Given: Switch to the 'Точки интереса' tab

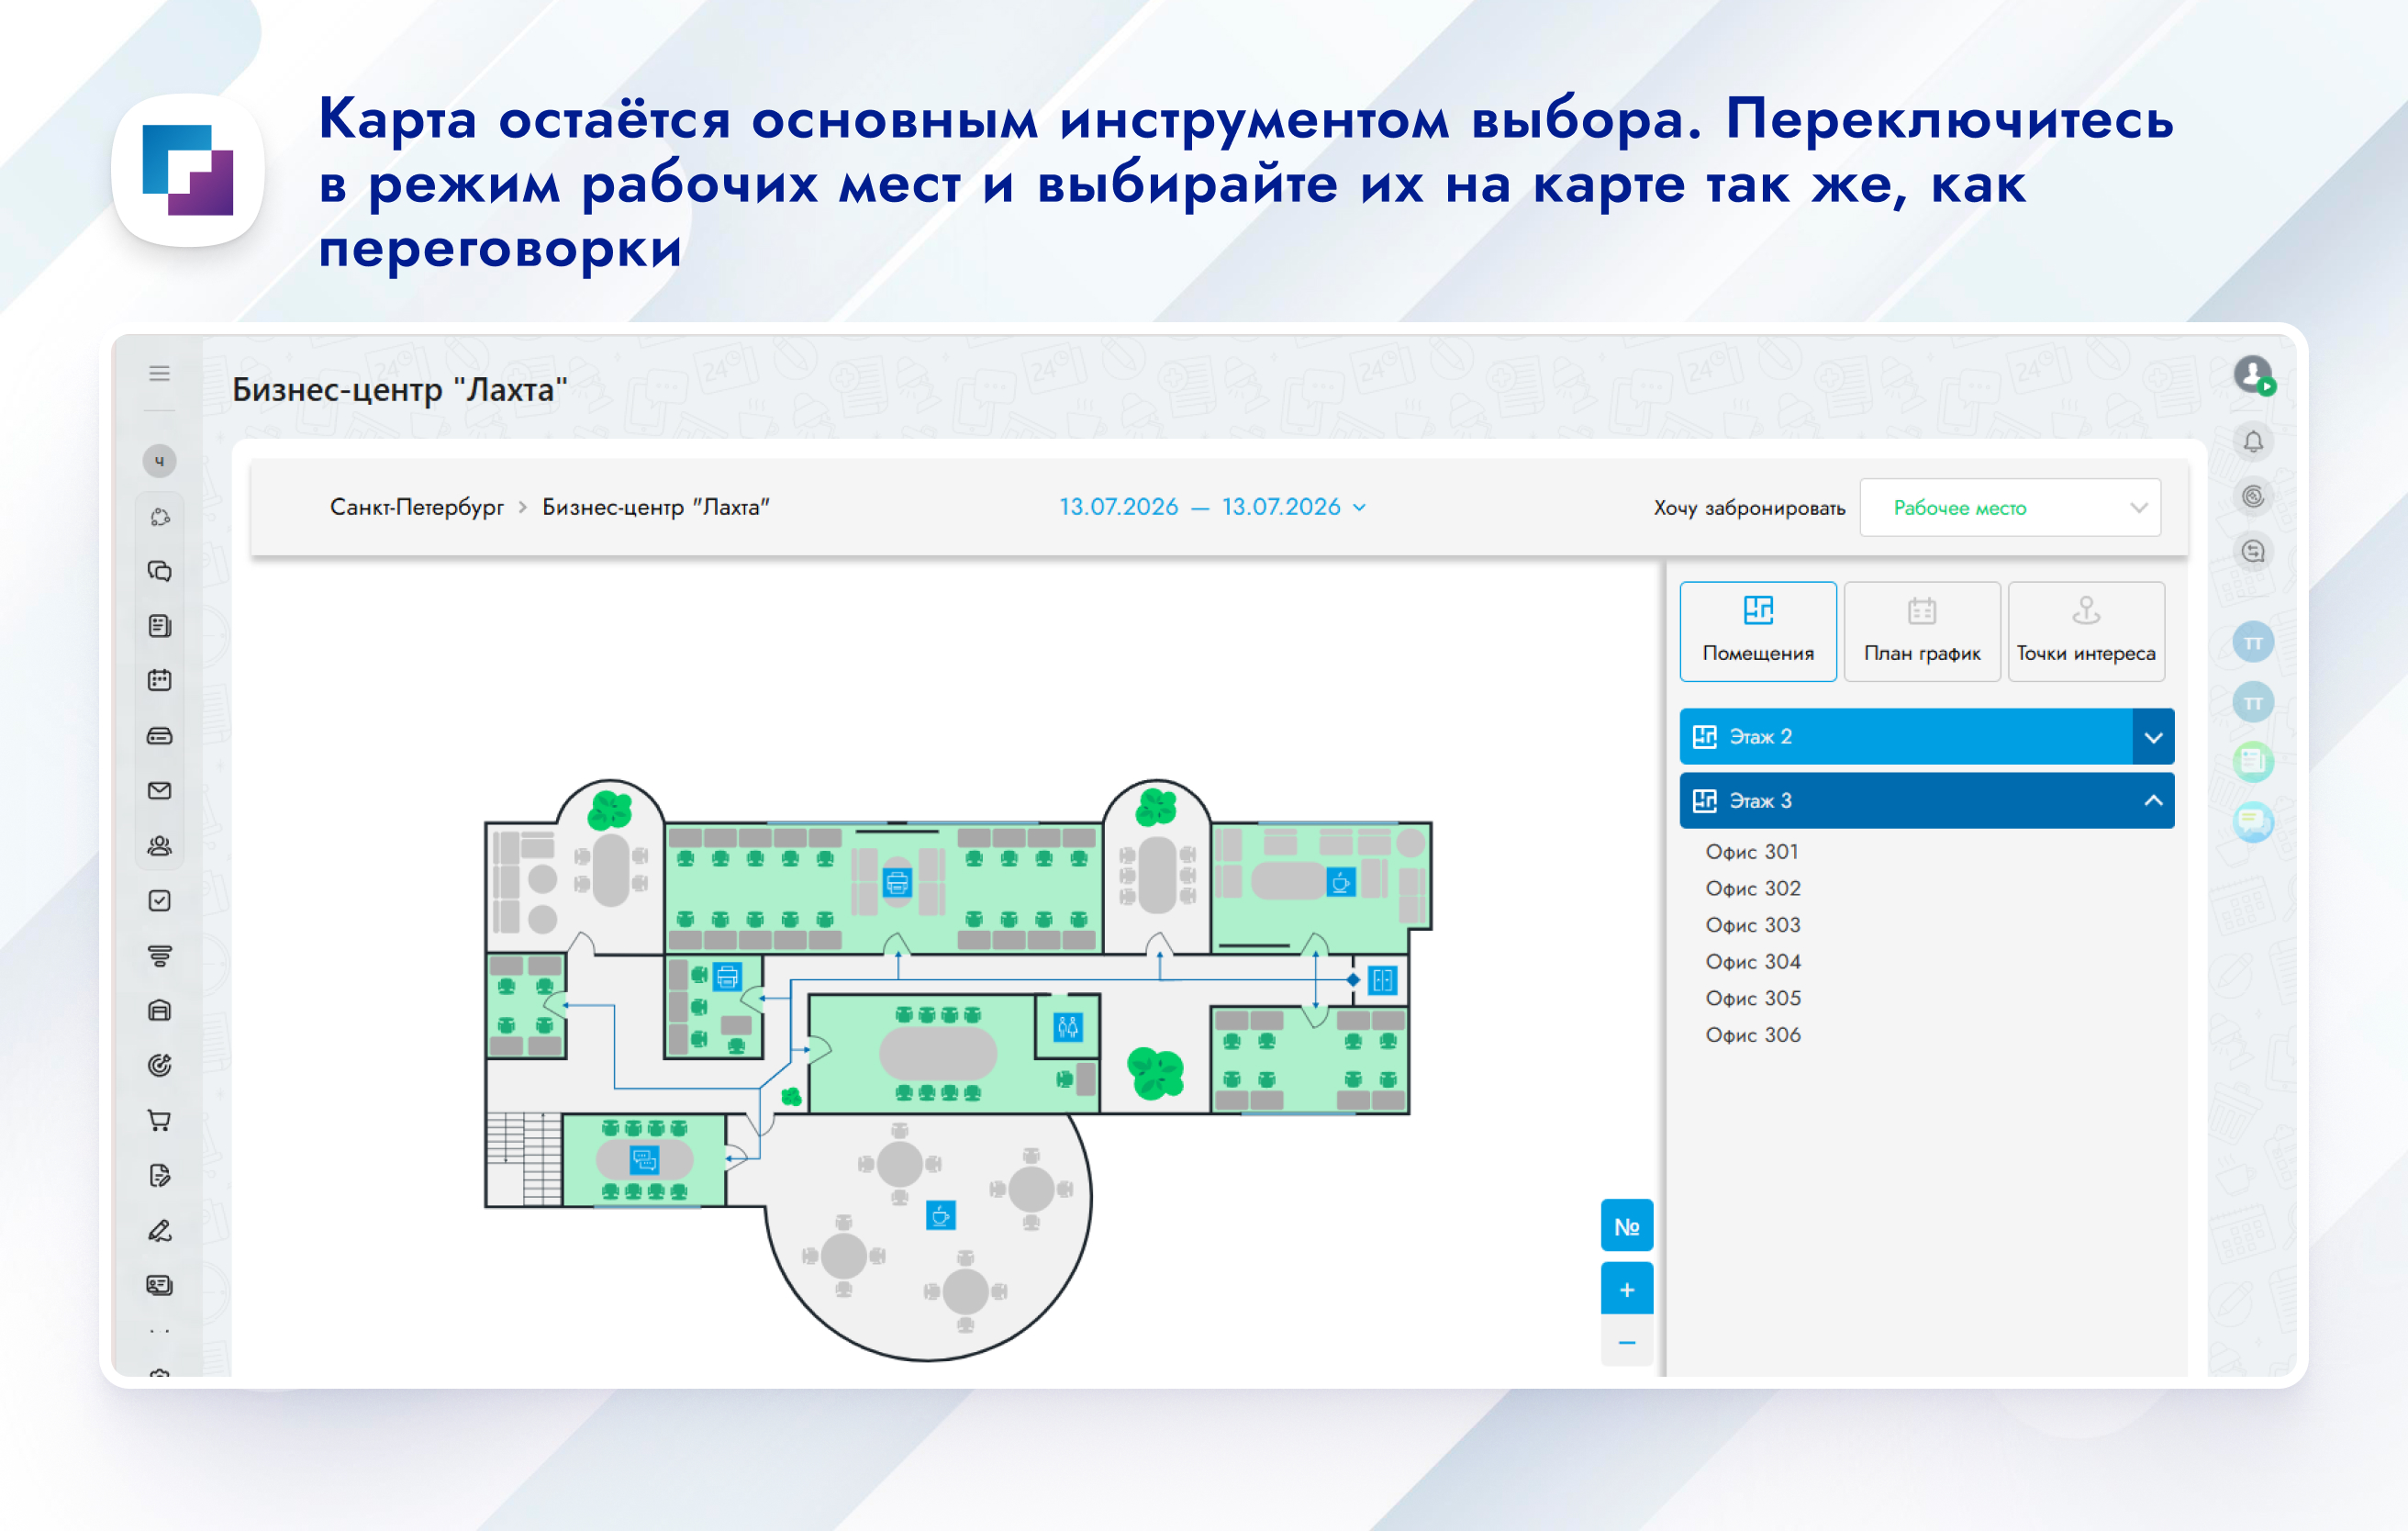Looking at the screenshot, I should [x=2086, y=632].
